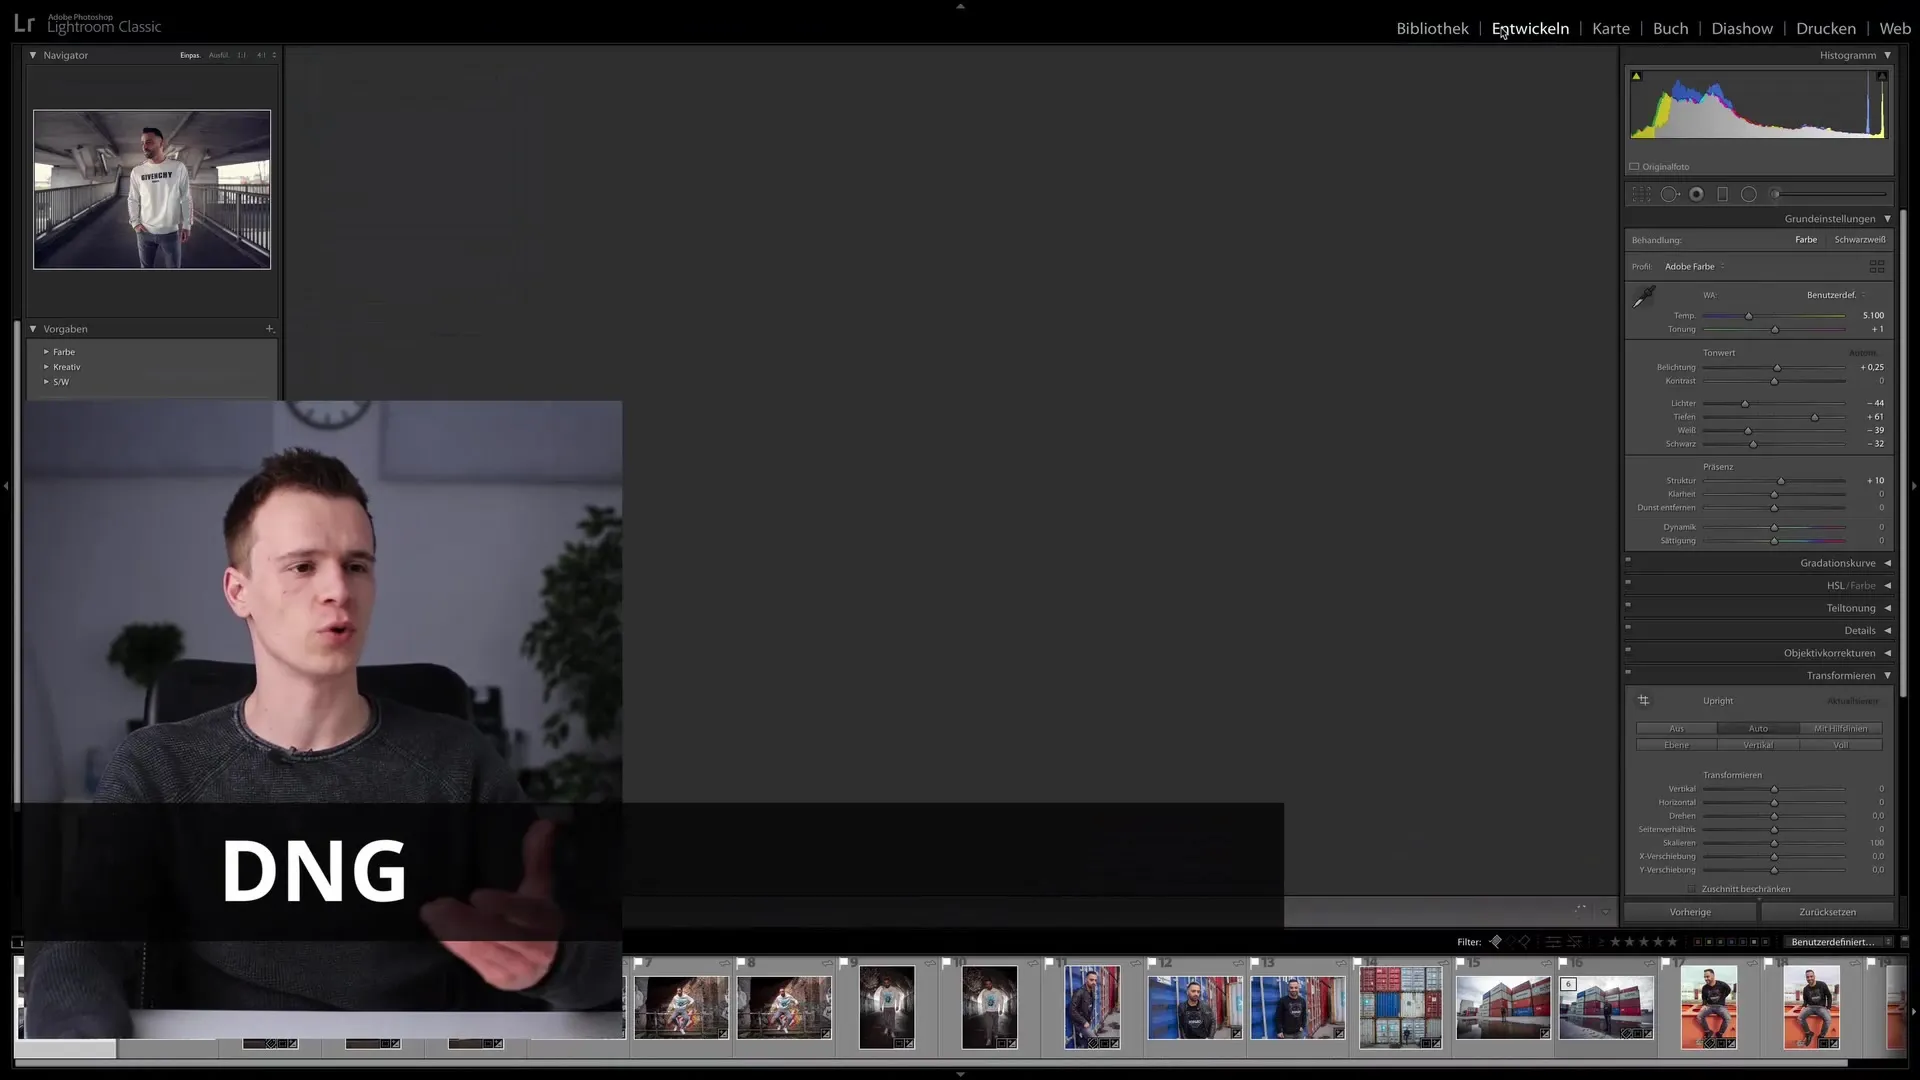Open the WA Benutzerdef. dropdown
This screenshot has width=1920, height=1080.
coord(1837,295)
